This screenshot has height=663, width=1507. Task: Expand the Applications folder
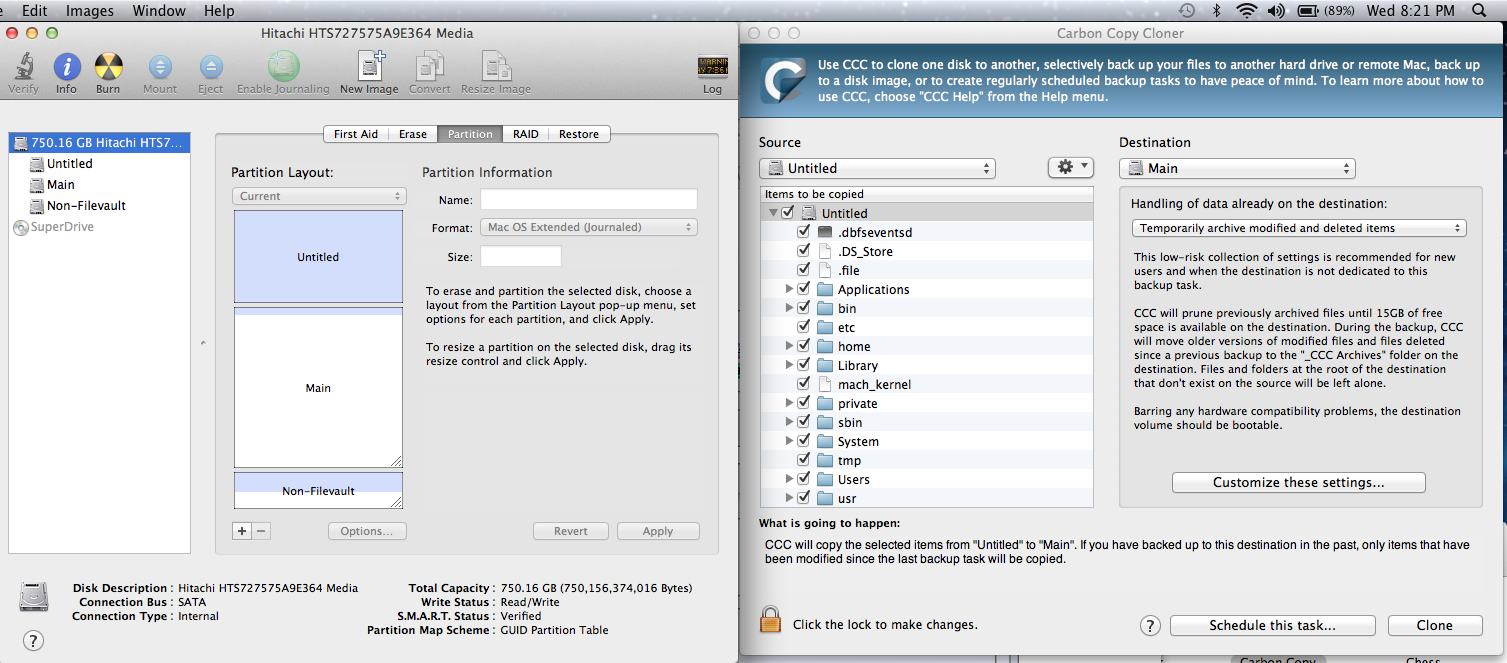[x=789, y=289]
